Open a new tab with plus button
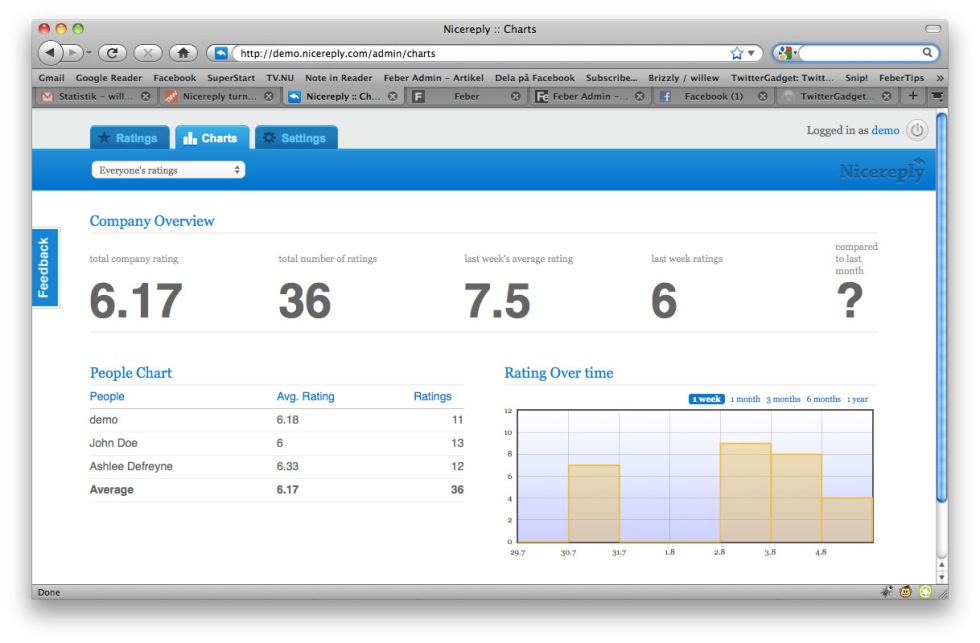 (x=912, y=96)
